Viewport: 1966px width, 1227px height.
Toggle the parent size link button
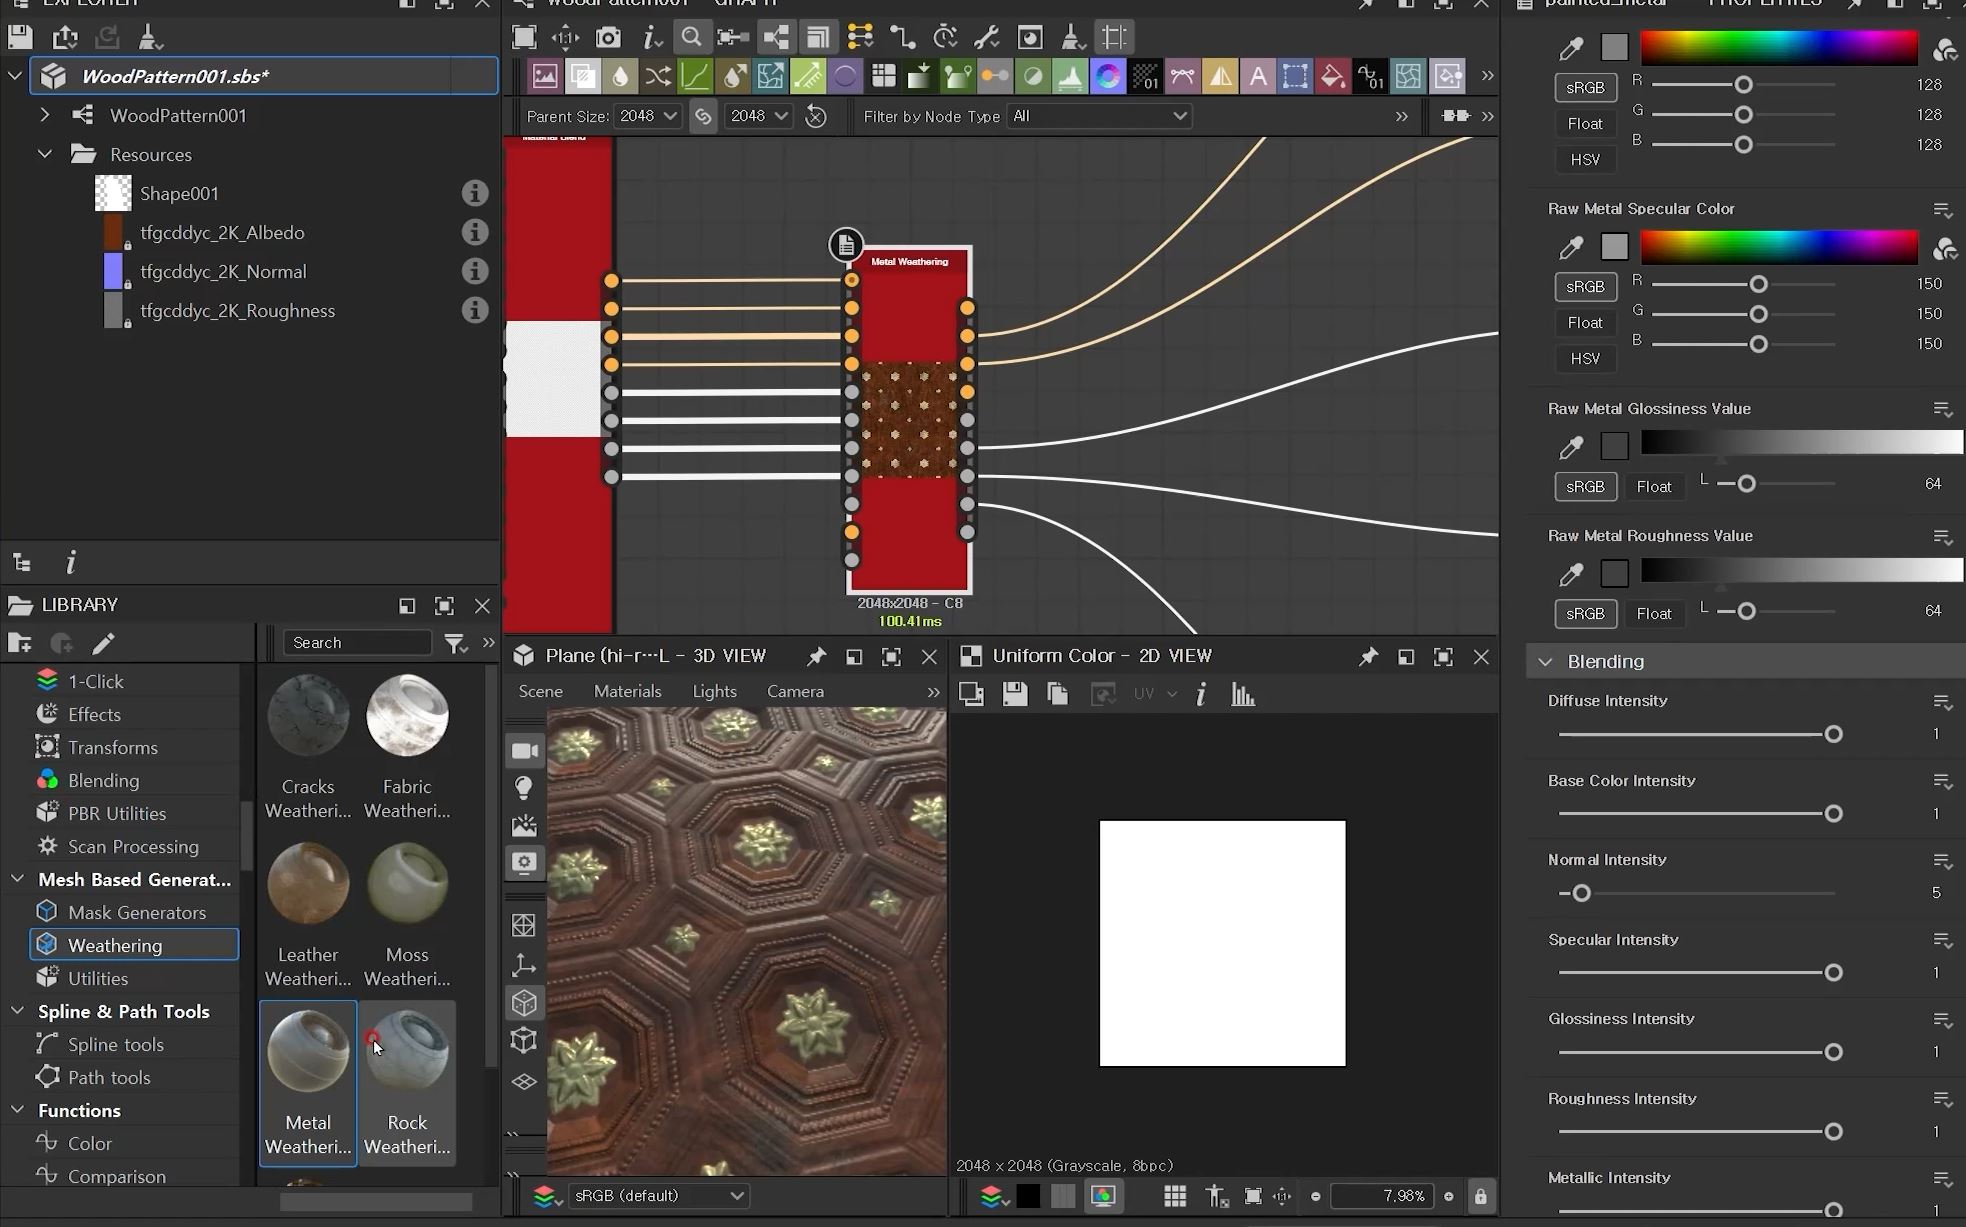pos(703,116)
